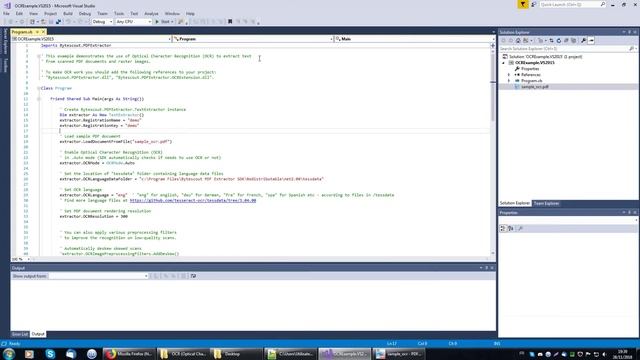Open the Tools menu

(x=119, y=13)
